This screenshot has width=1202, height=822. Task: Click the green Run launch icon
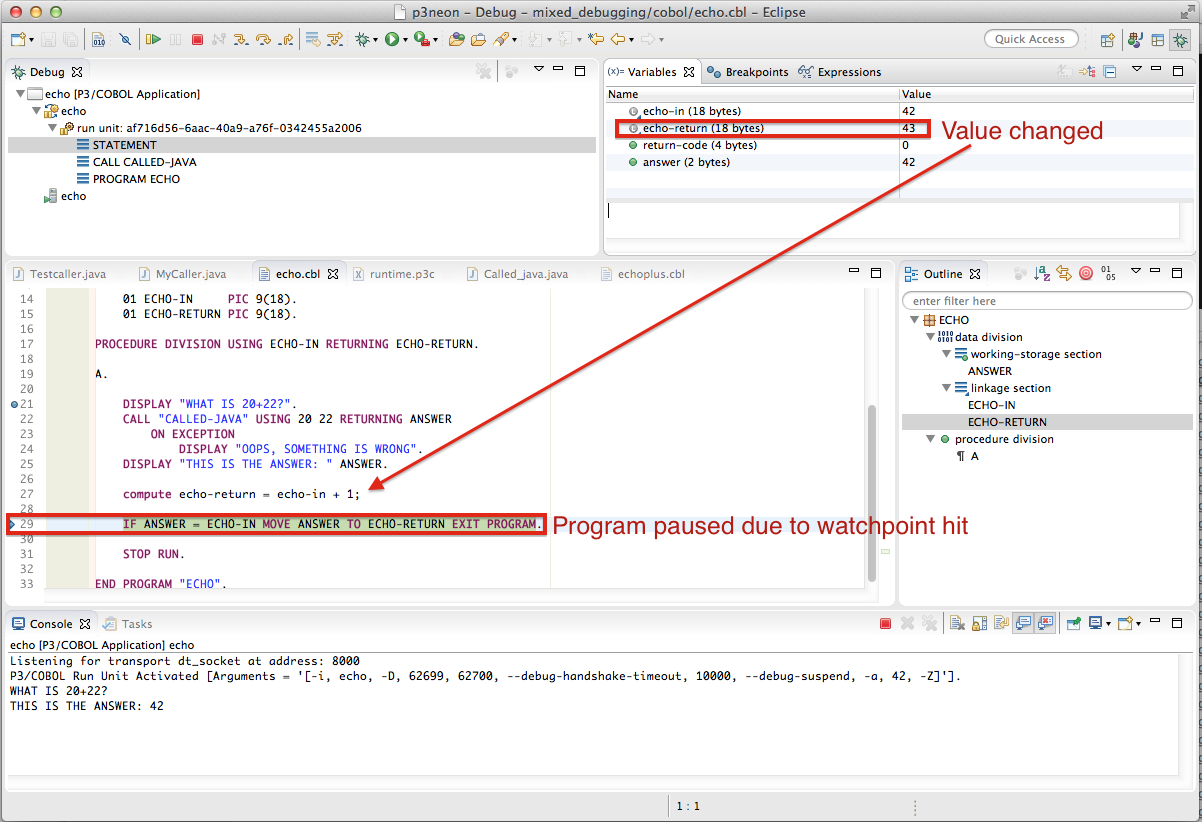point(391,40)
